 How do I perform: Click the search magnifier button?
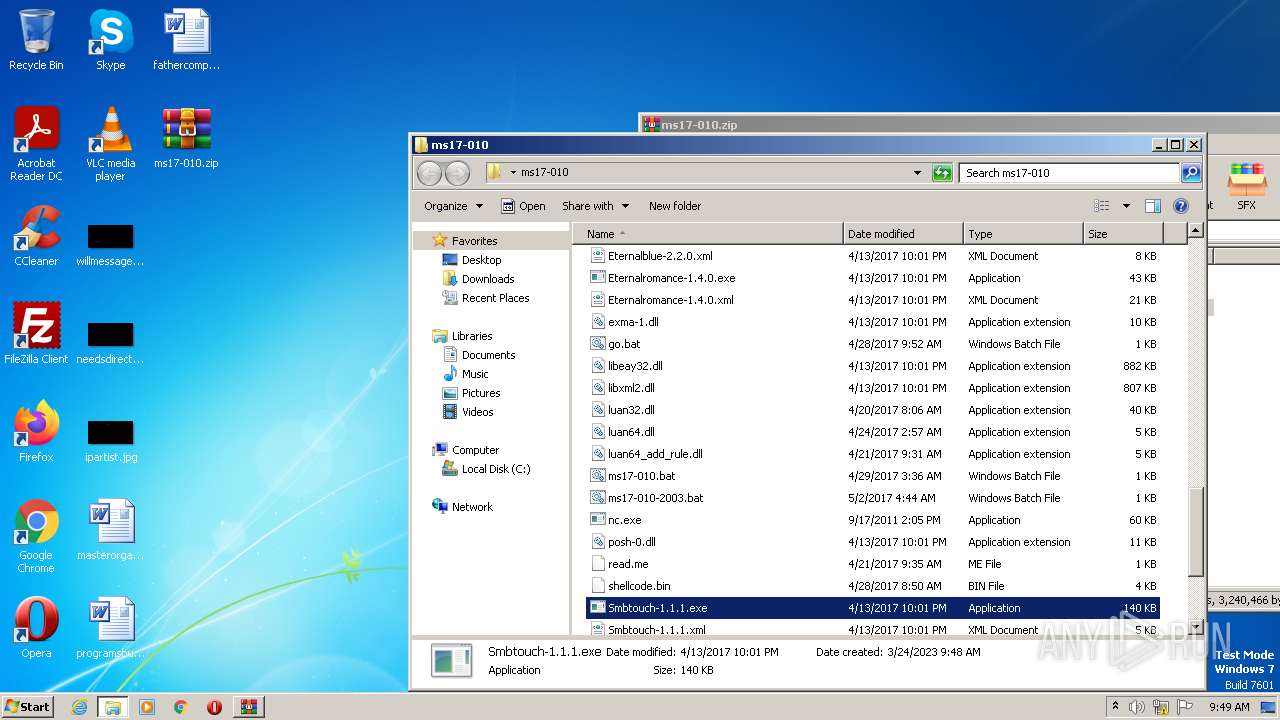tap(1190, 173)
